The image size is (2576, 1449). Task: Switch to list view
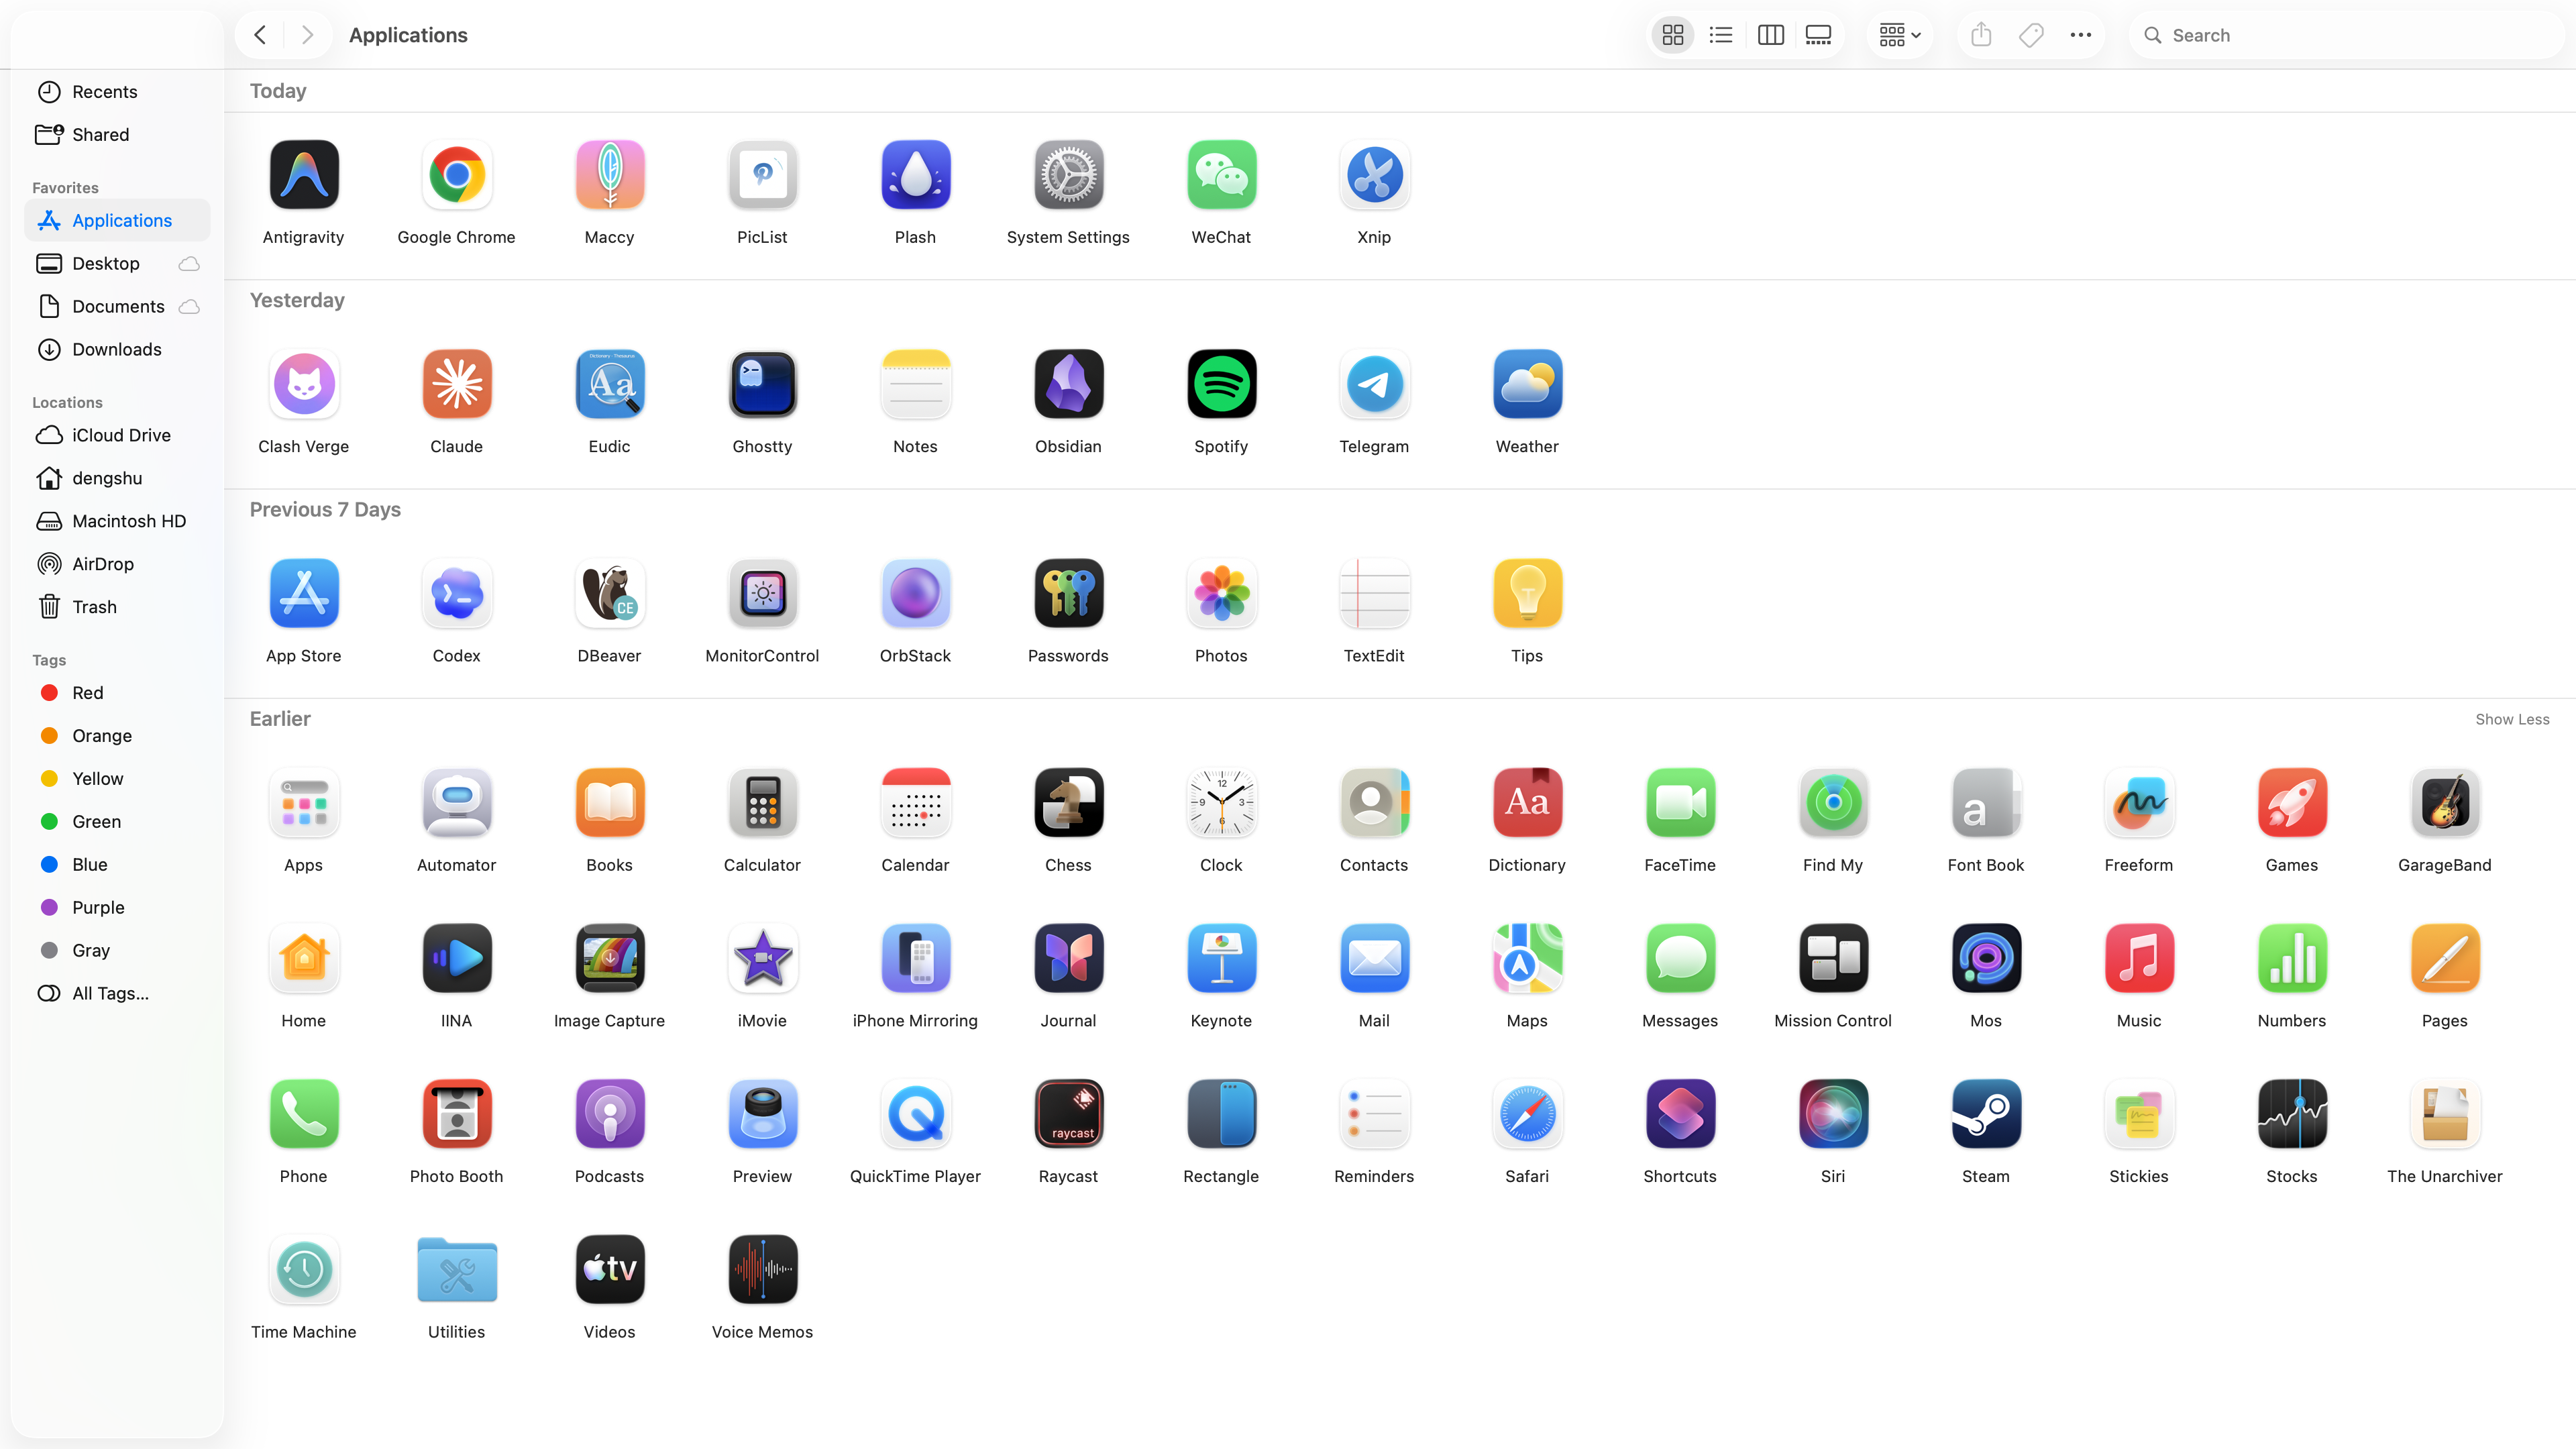tap(1721, 34)
